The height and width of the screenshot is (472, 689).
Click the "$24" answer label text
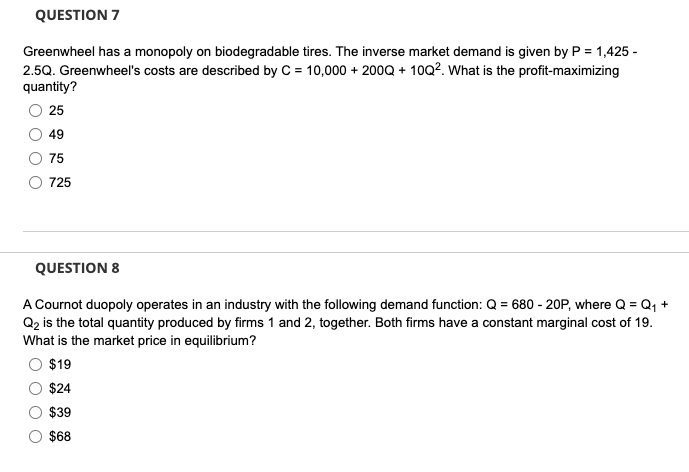60,388
